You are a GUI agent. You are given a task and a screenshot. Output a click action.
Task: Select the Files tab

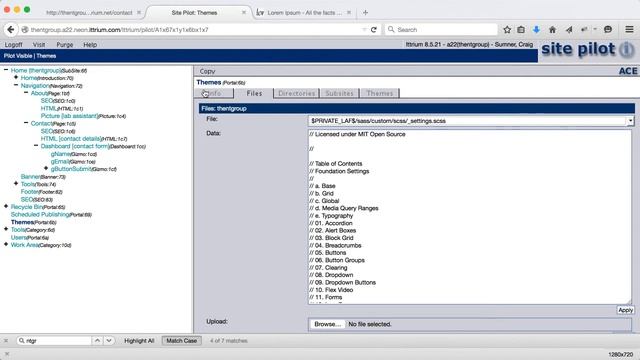click(x=254, y=93)
